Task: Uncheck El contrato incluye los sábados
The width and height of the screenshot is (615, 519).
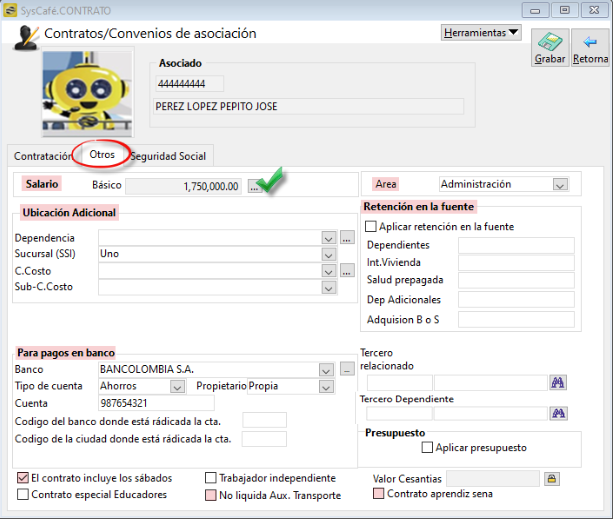Action: click(x=23, y=478)
